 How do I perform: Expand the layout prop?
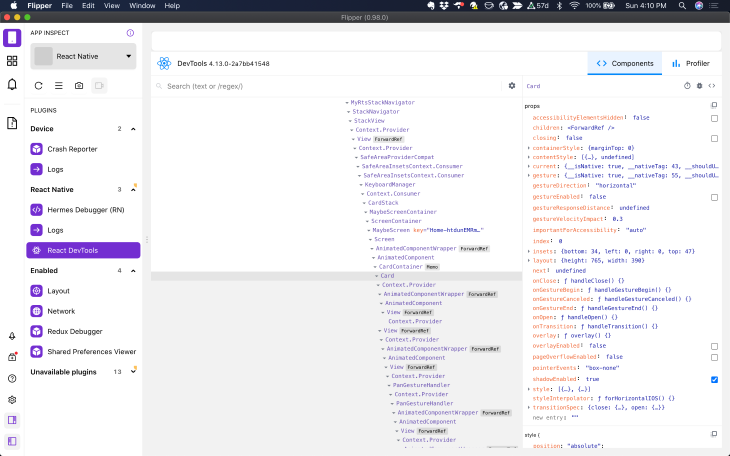(529, 261)
